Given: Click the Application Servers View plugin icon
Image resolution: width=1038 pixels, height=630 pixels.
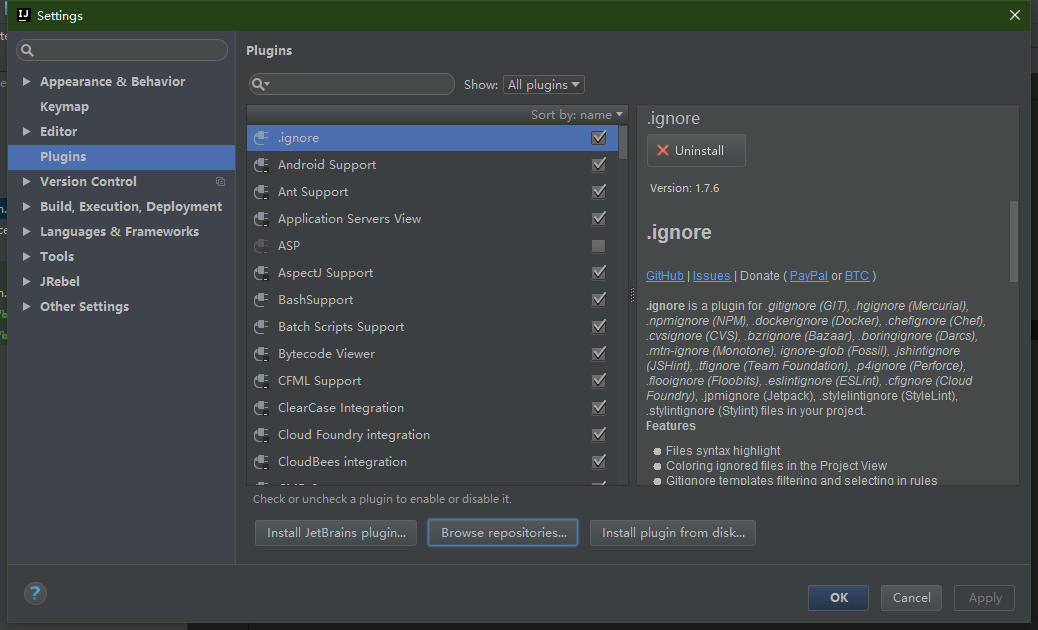Looking at the screenshot, I should tap(261, 218).
